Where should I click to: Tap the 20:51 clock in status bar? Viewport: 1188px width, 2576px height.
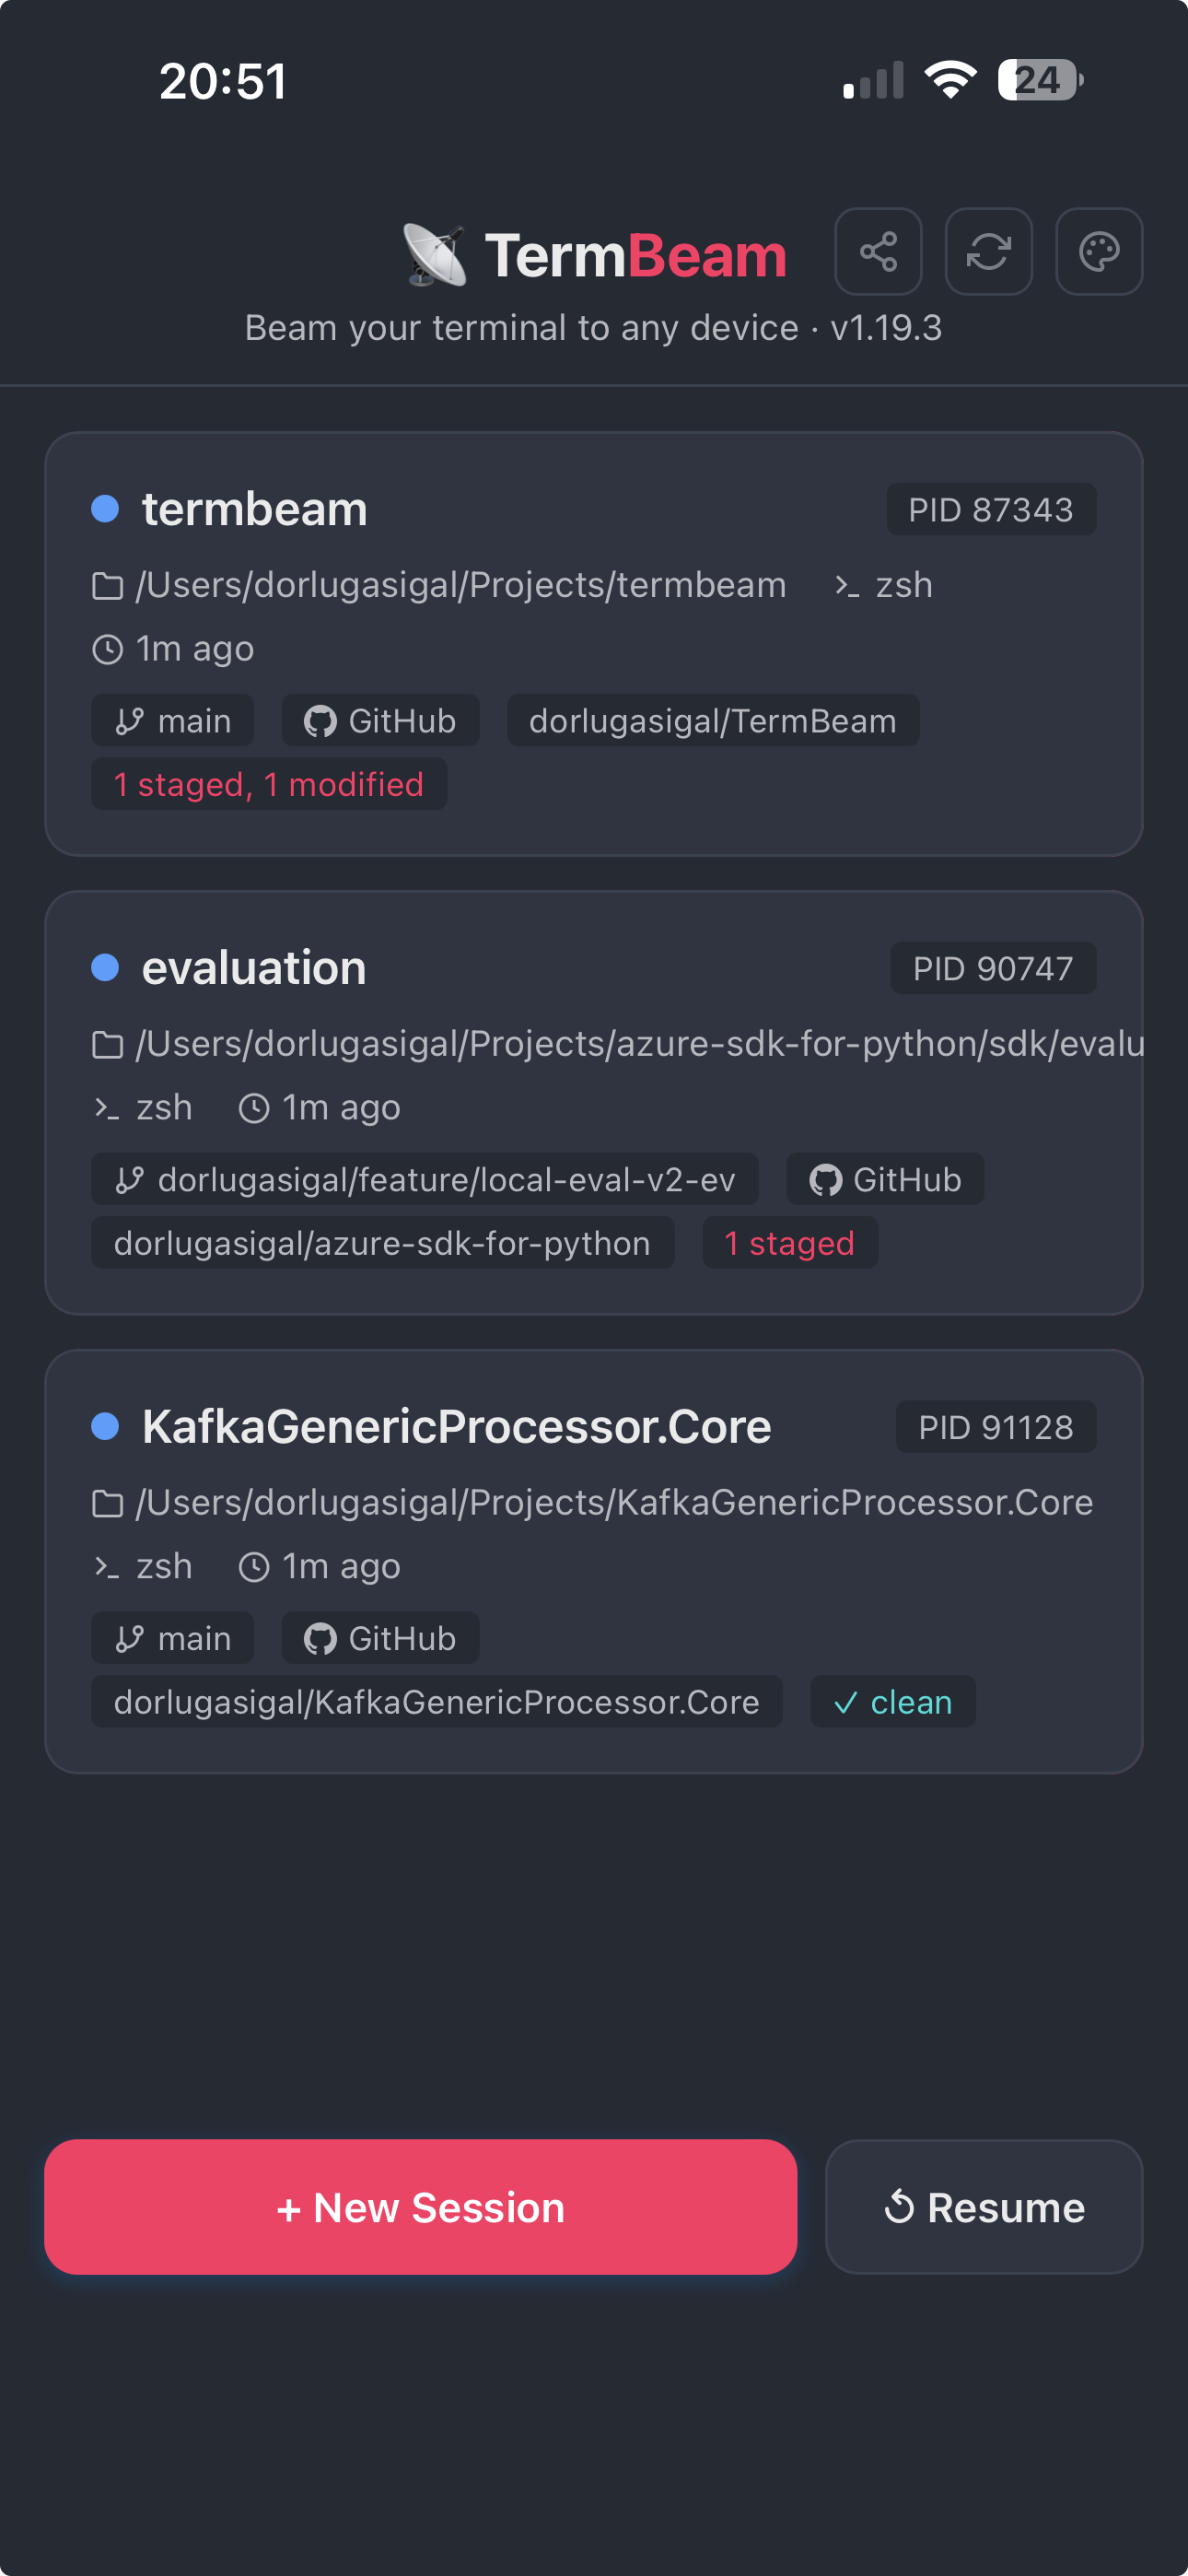pos(223,81)
